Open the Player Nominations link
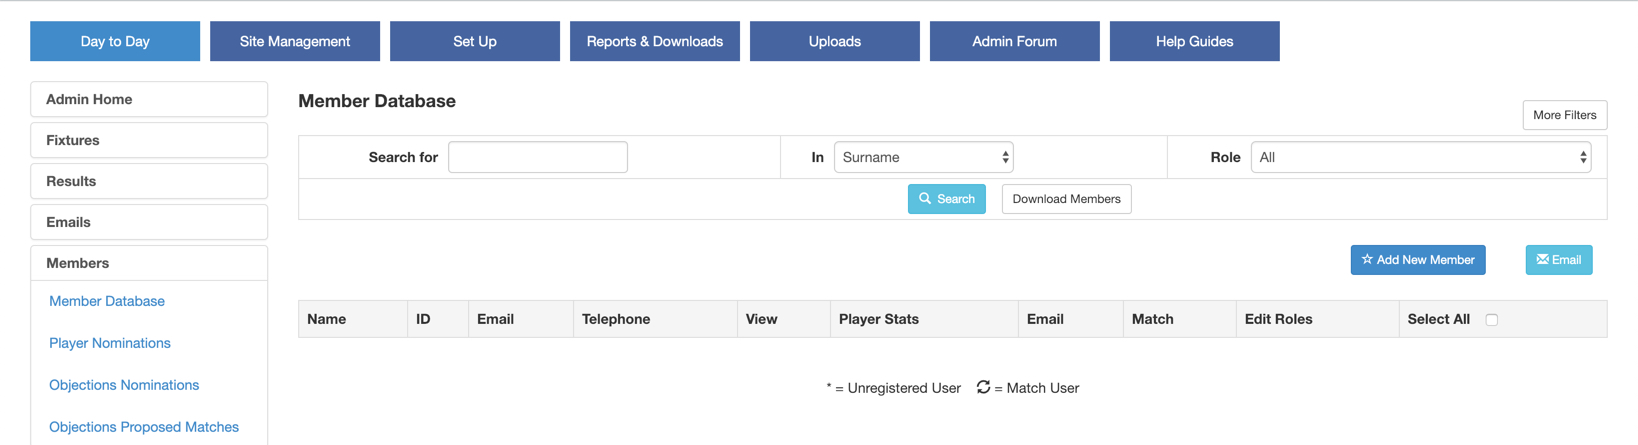The width and height of the screenshot is (1638, 445). click(x=110, y=343)
